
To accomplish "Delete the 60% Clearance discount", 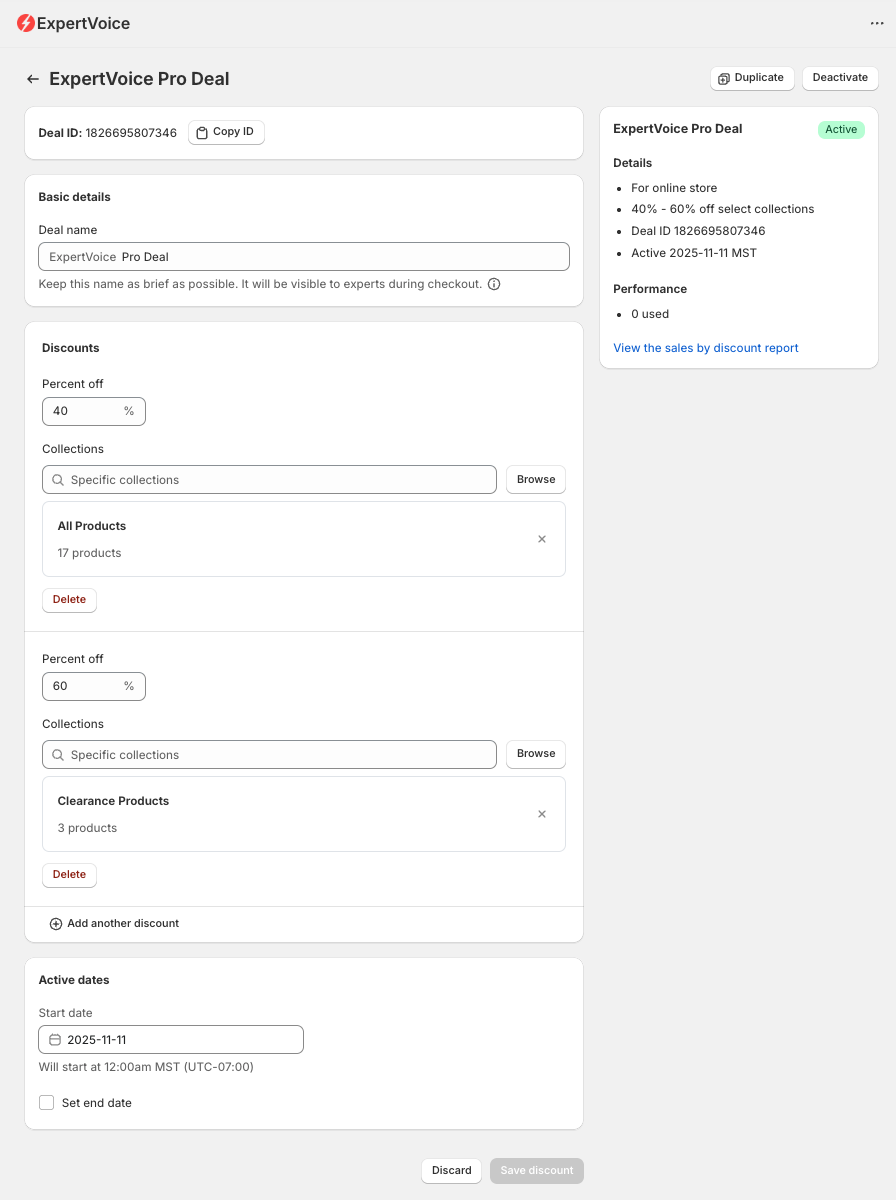I will pyautogui.click(x=69, y=875).
